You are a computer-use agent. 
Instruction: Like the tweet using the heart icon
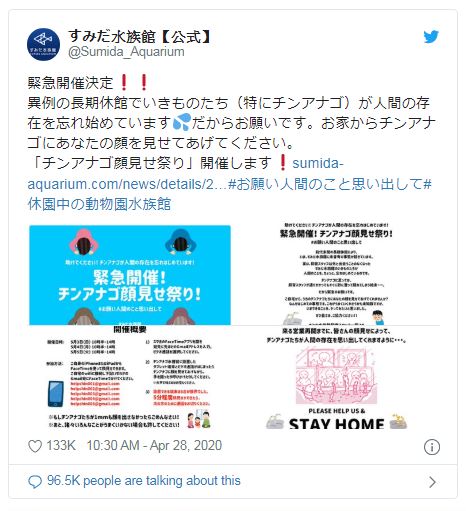[35, 446]
